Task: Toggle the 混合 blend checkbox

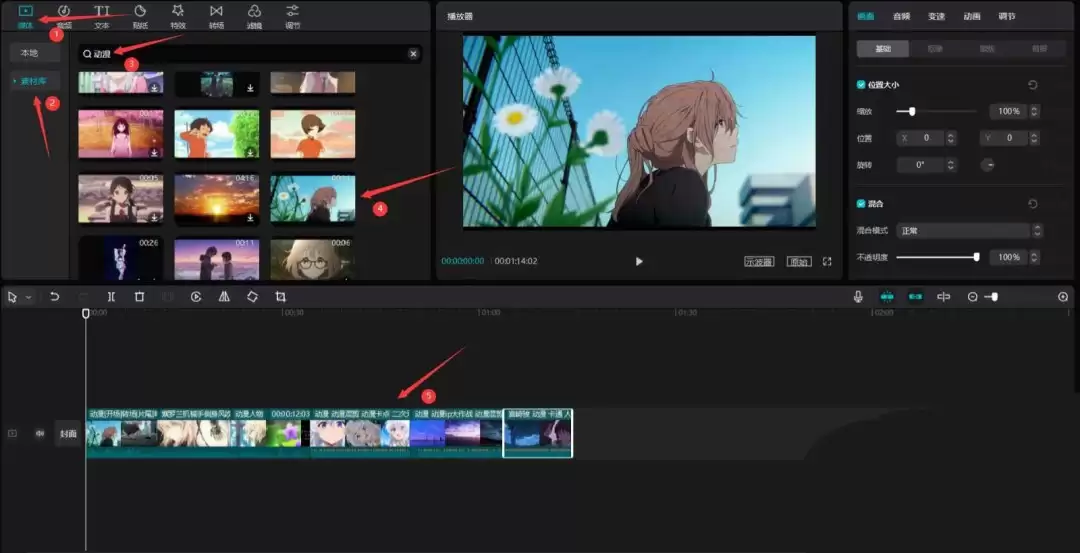Action: 862,204
